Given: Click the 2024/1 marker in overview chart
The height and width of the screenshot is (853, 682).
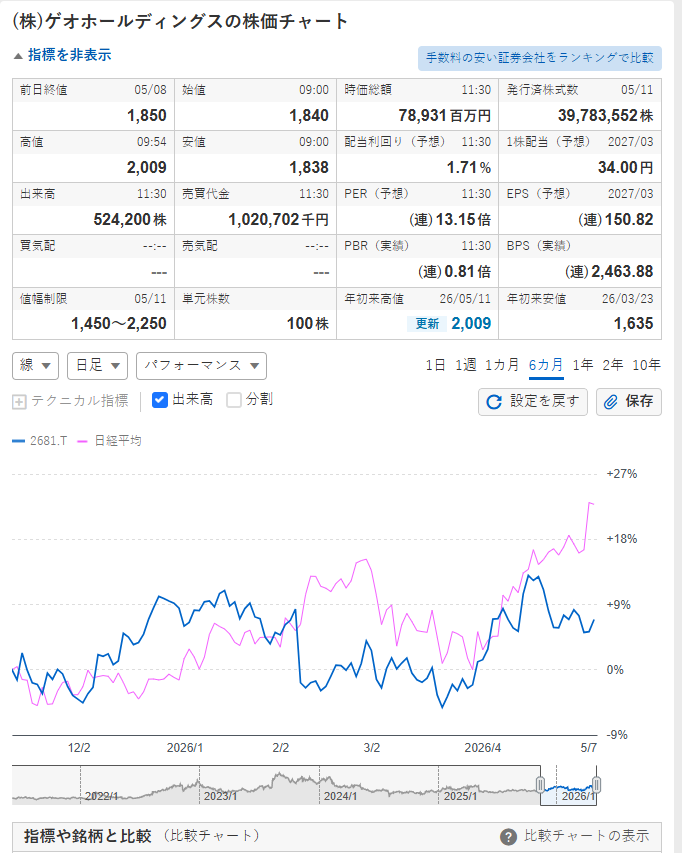Looking at the screenshot, I should click(x=340, y=796).
